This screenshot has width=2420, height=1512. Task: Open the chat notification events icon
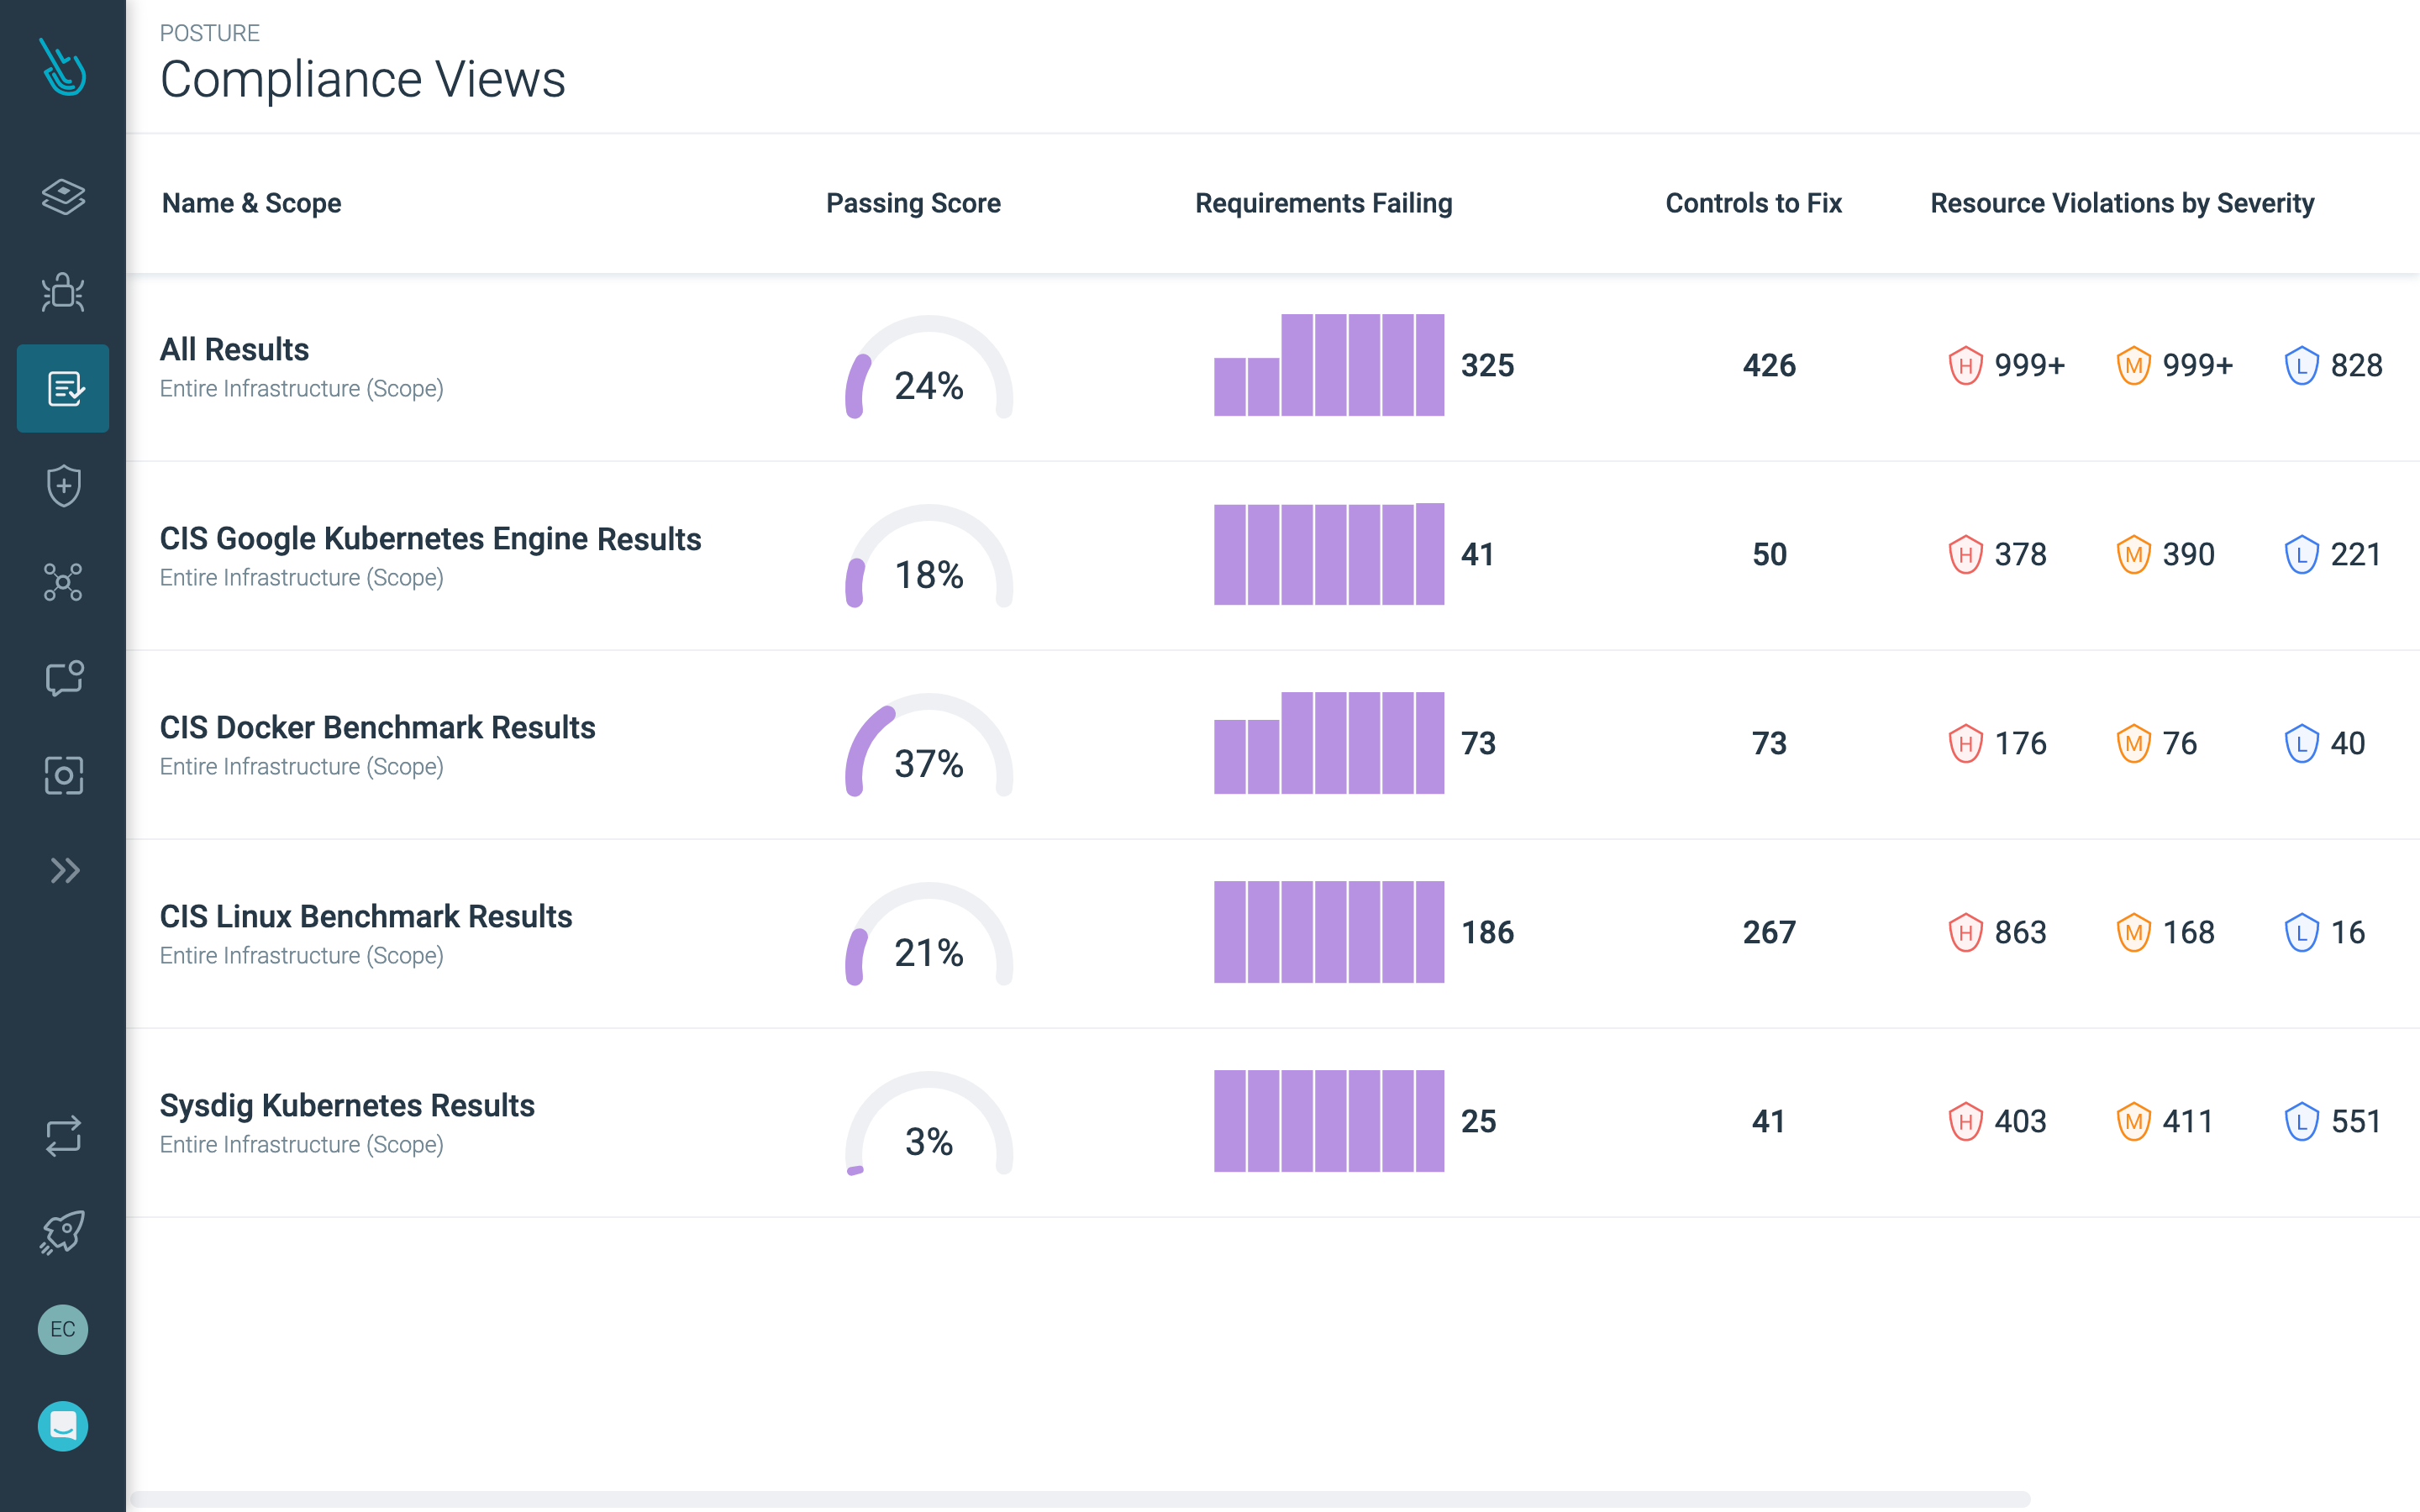pyautogui.click(x=63, y=678)
